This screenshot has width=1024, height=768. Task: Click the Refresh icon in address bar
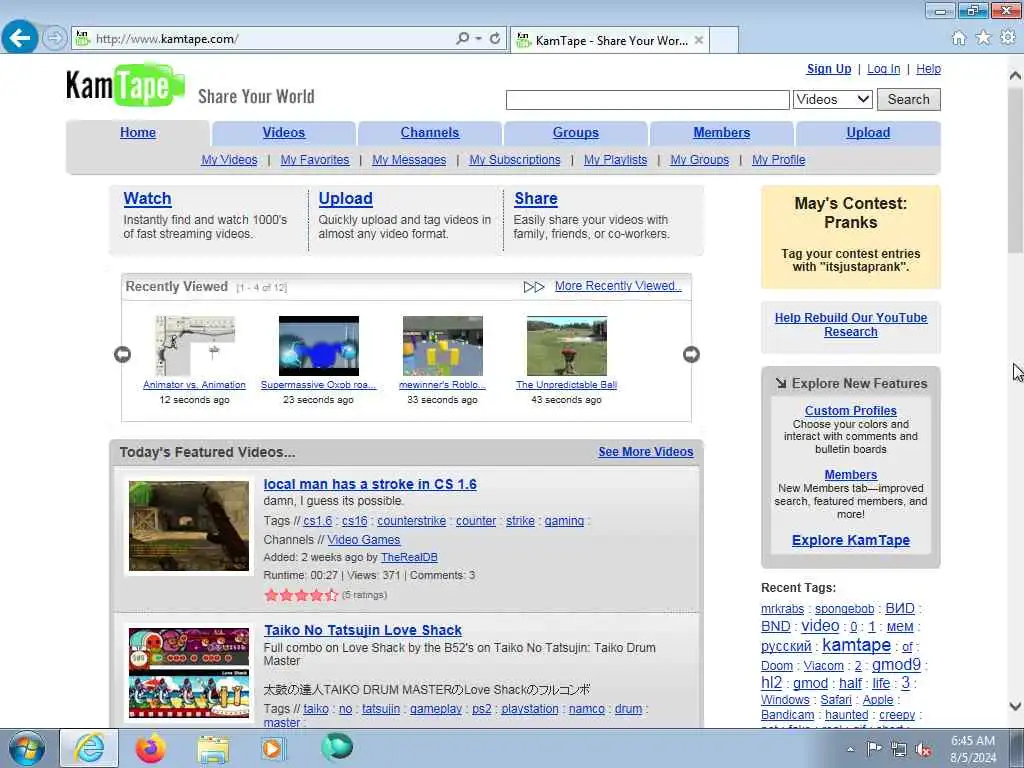(495, 39)
